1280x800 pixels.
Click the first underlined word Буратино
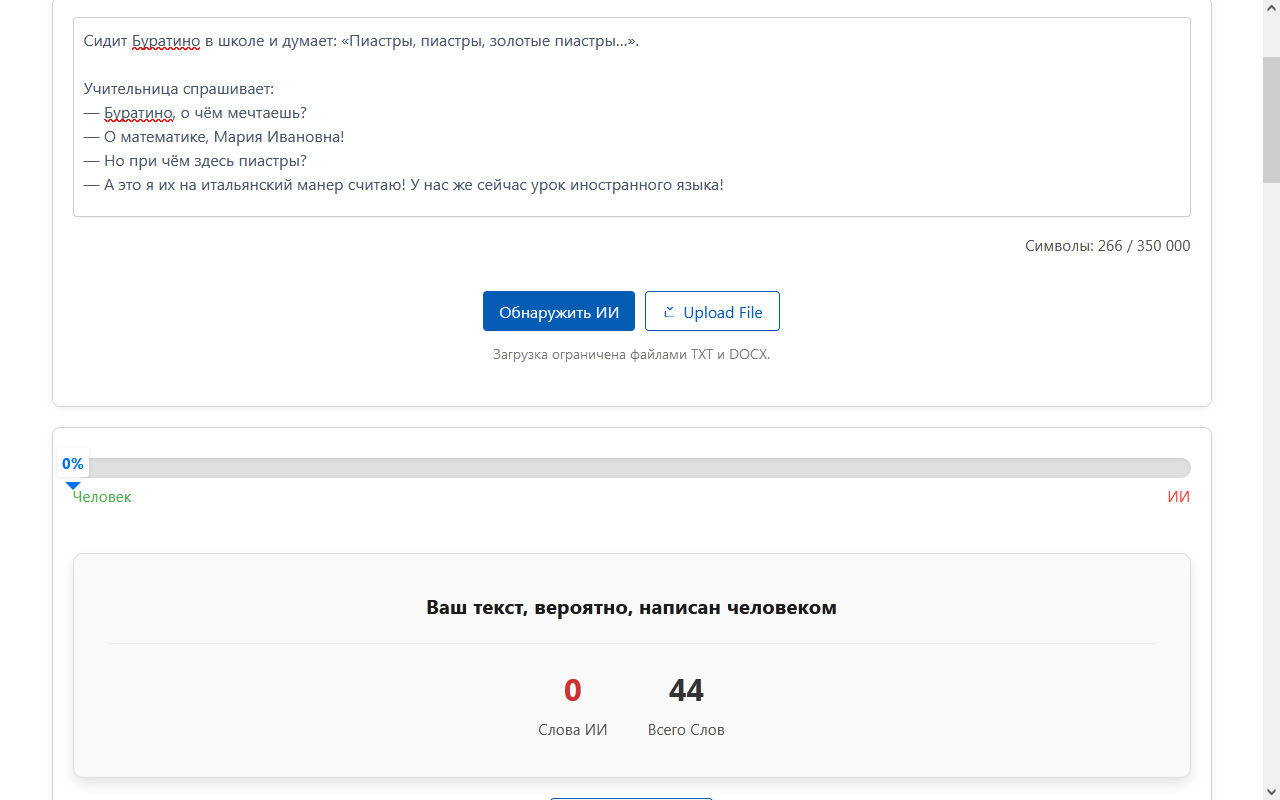point(166,41)
